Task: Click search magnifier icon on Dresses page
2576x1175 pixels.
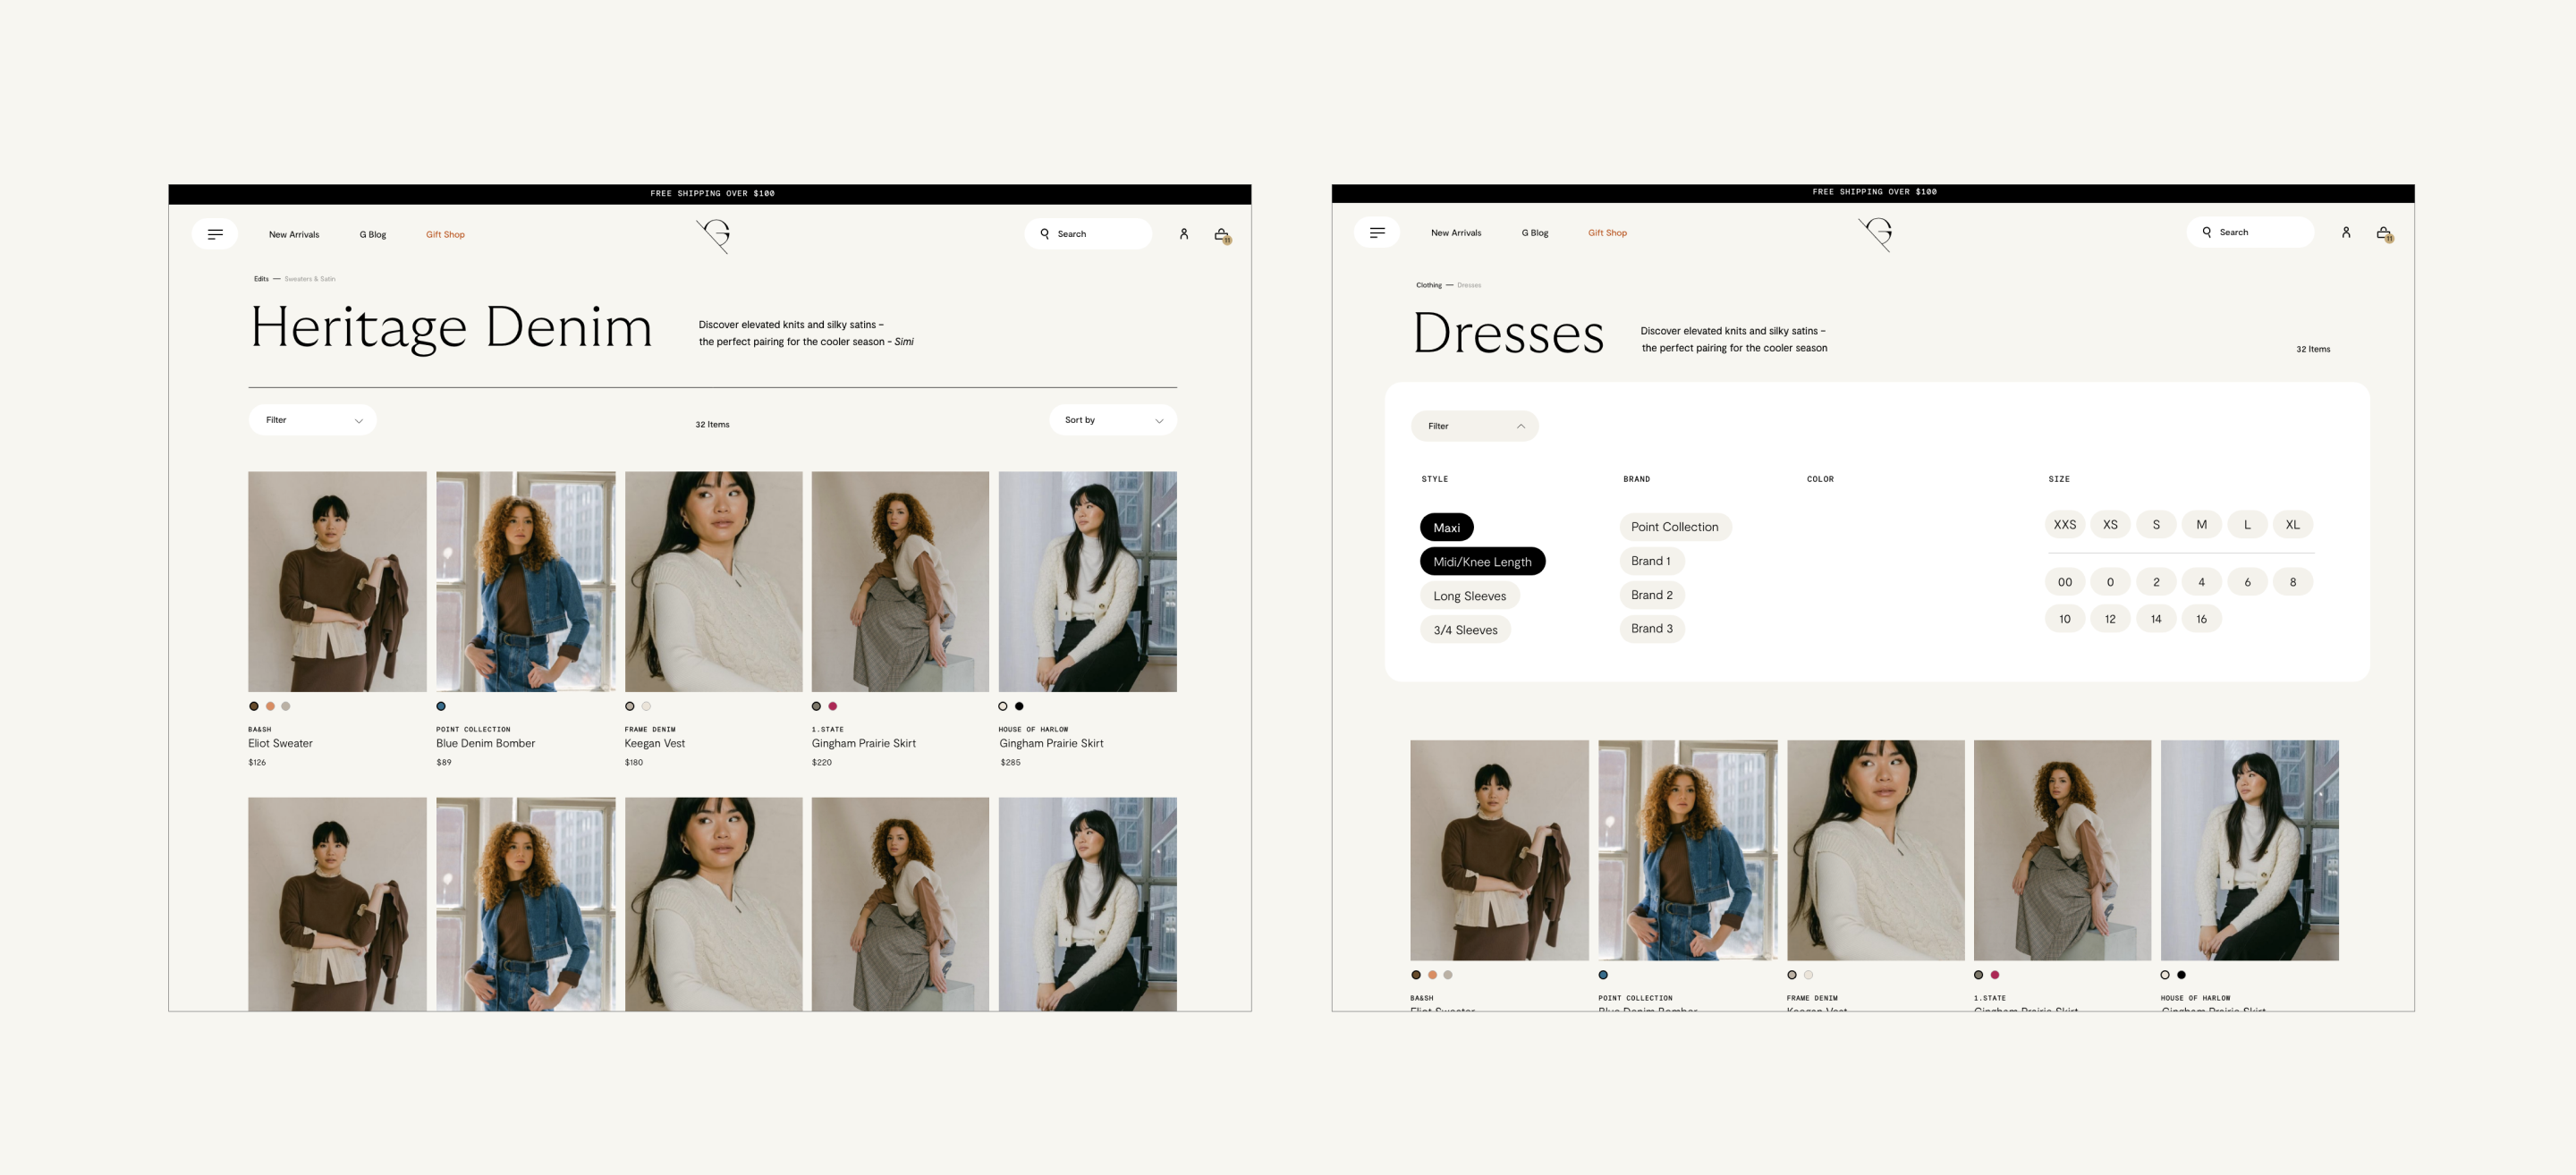Action: tap(2207, 232)
